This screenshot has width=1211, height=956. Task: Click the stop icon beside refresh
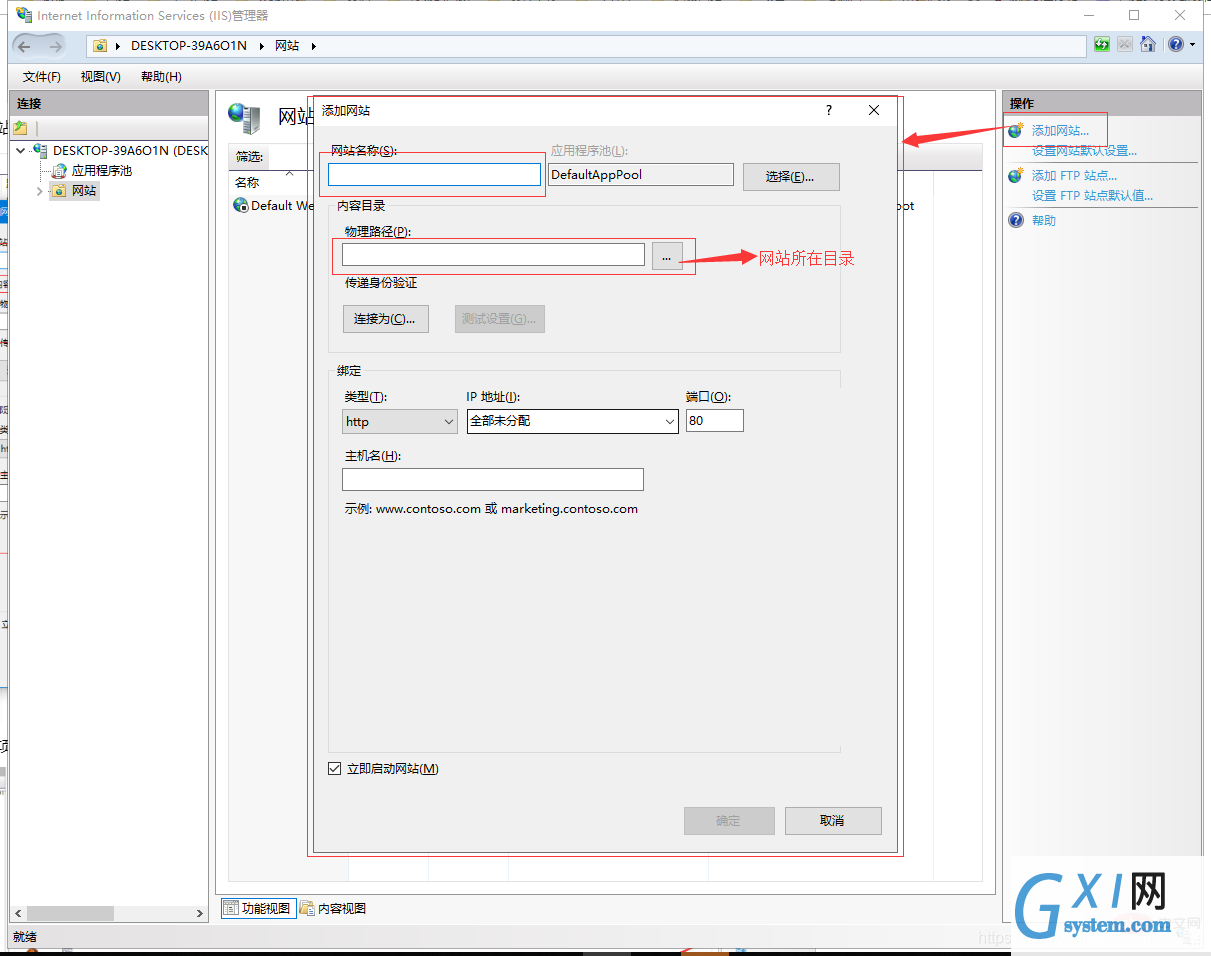coord(1125,45)
